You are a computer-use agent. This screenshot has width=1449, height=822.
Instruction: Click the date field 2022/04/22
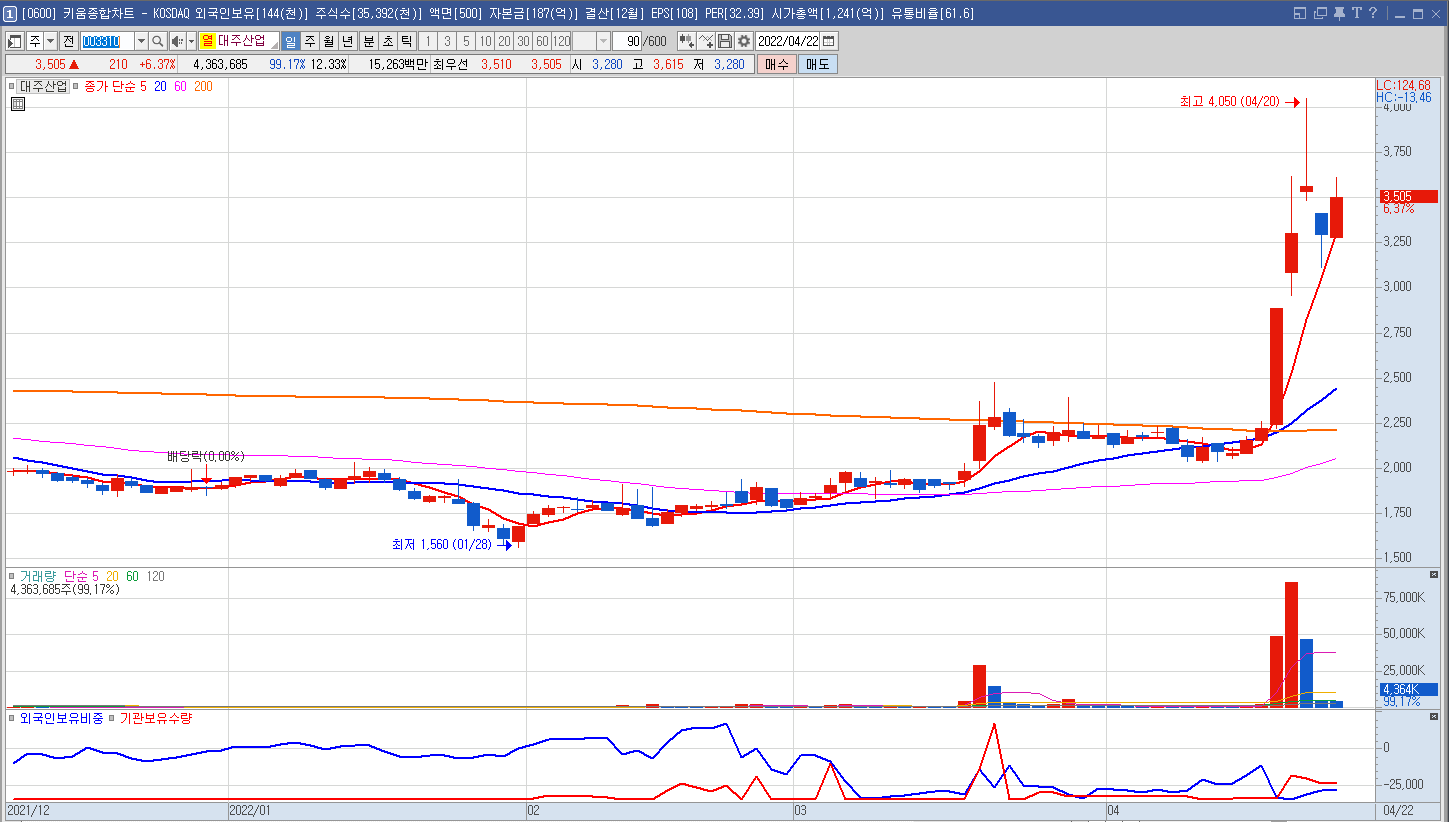tap(788, 41)
